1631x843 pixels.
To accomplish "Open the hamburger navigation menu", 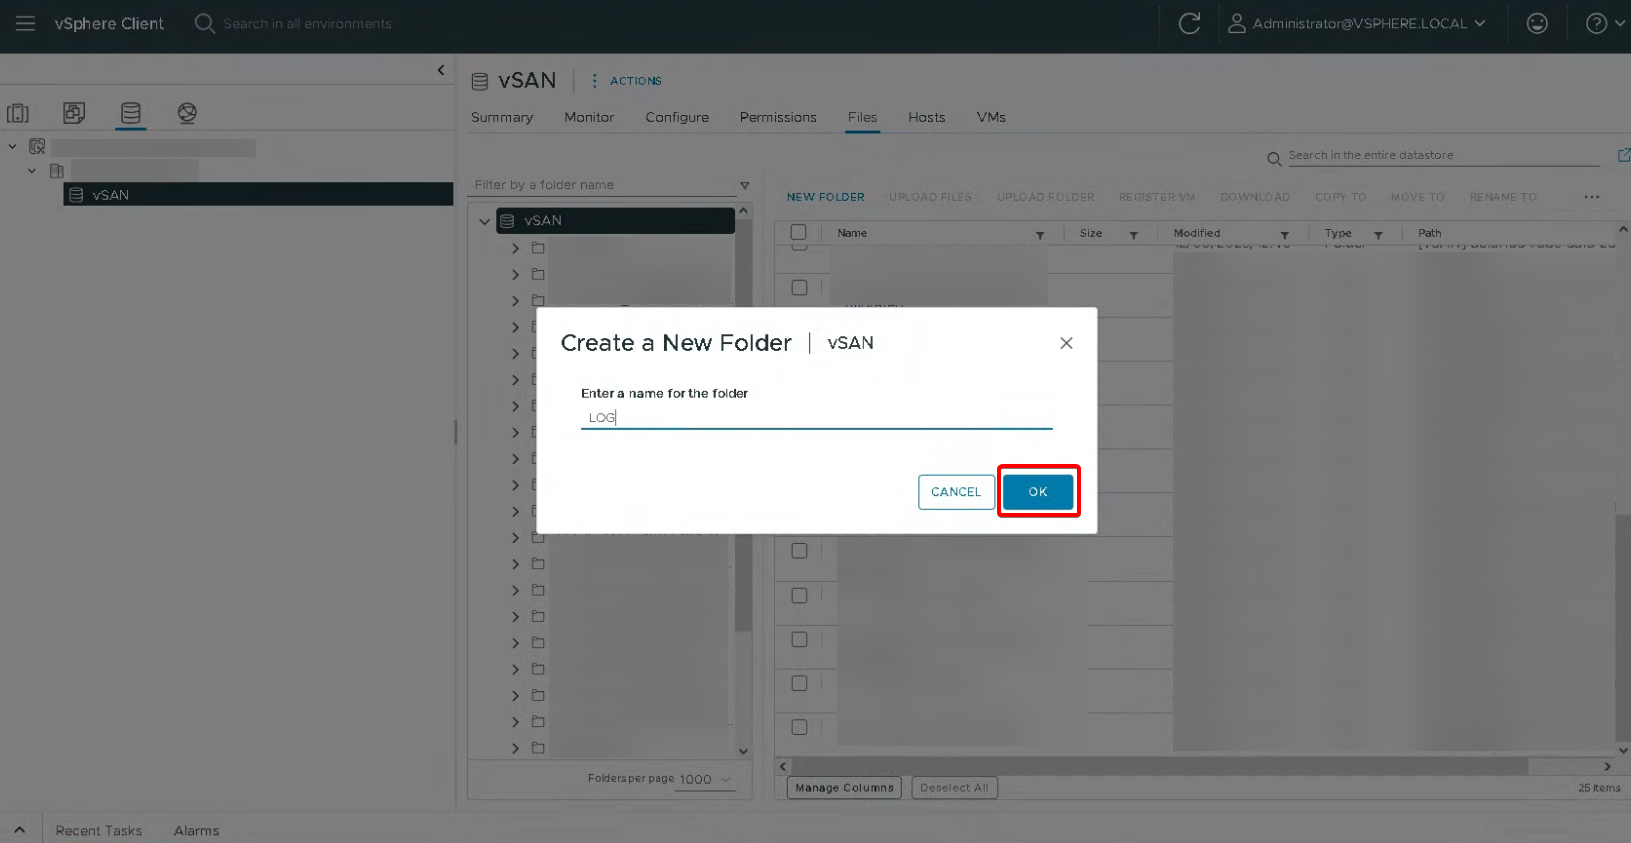I will click(25, 23).
